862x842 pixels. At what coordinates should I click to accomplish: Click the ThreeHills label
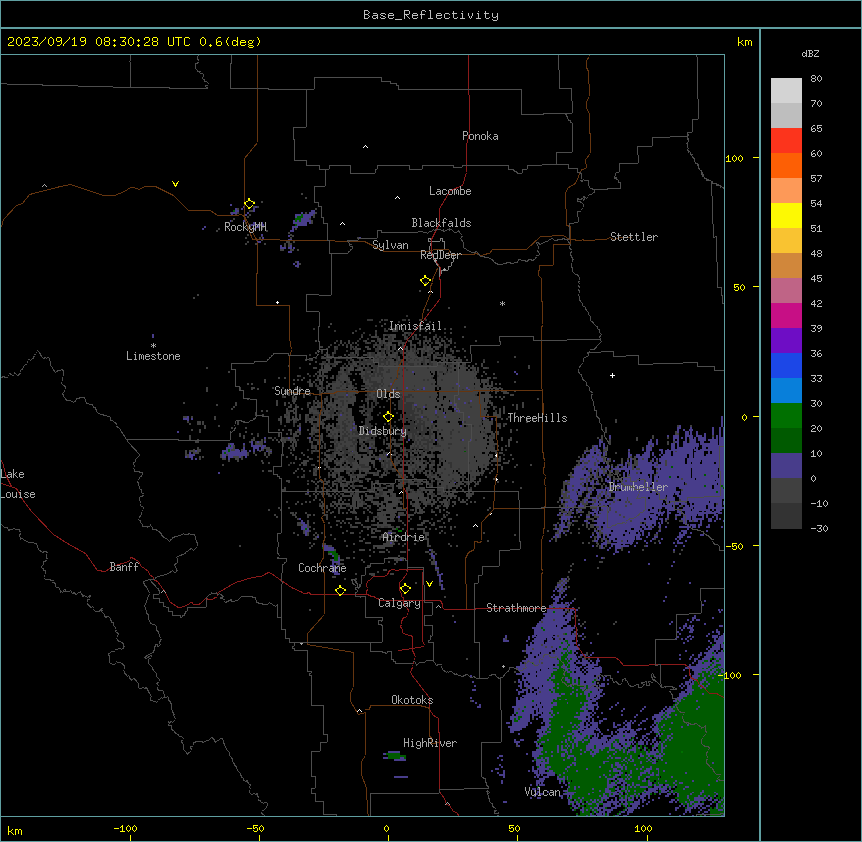click(537, 418)
